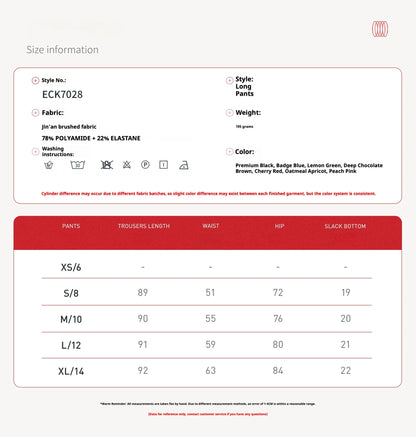416x437 pixels.
Task: Select the WAIST column header
Action: 211,226
